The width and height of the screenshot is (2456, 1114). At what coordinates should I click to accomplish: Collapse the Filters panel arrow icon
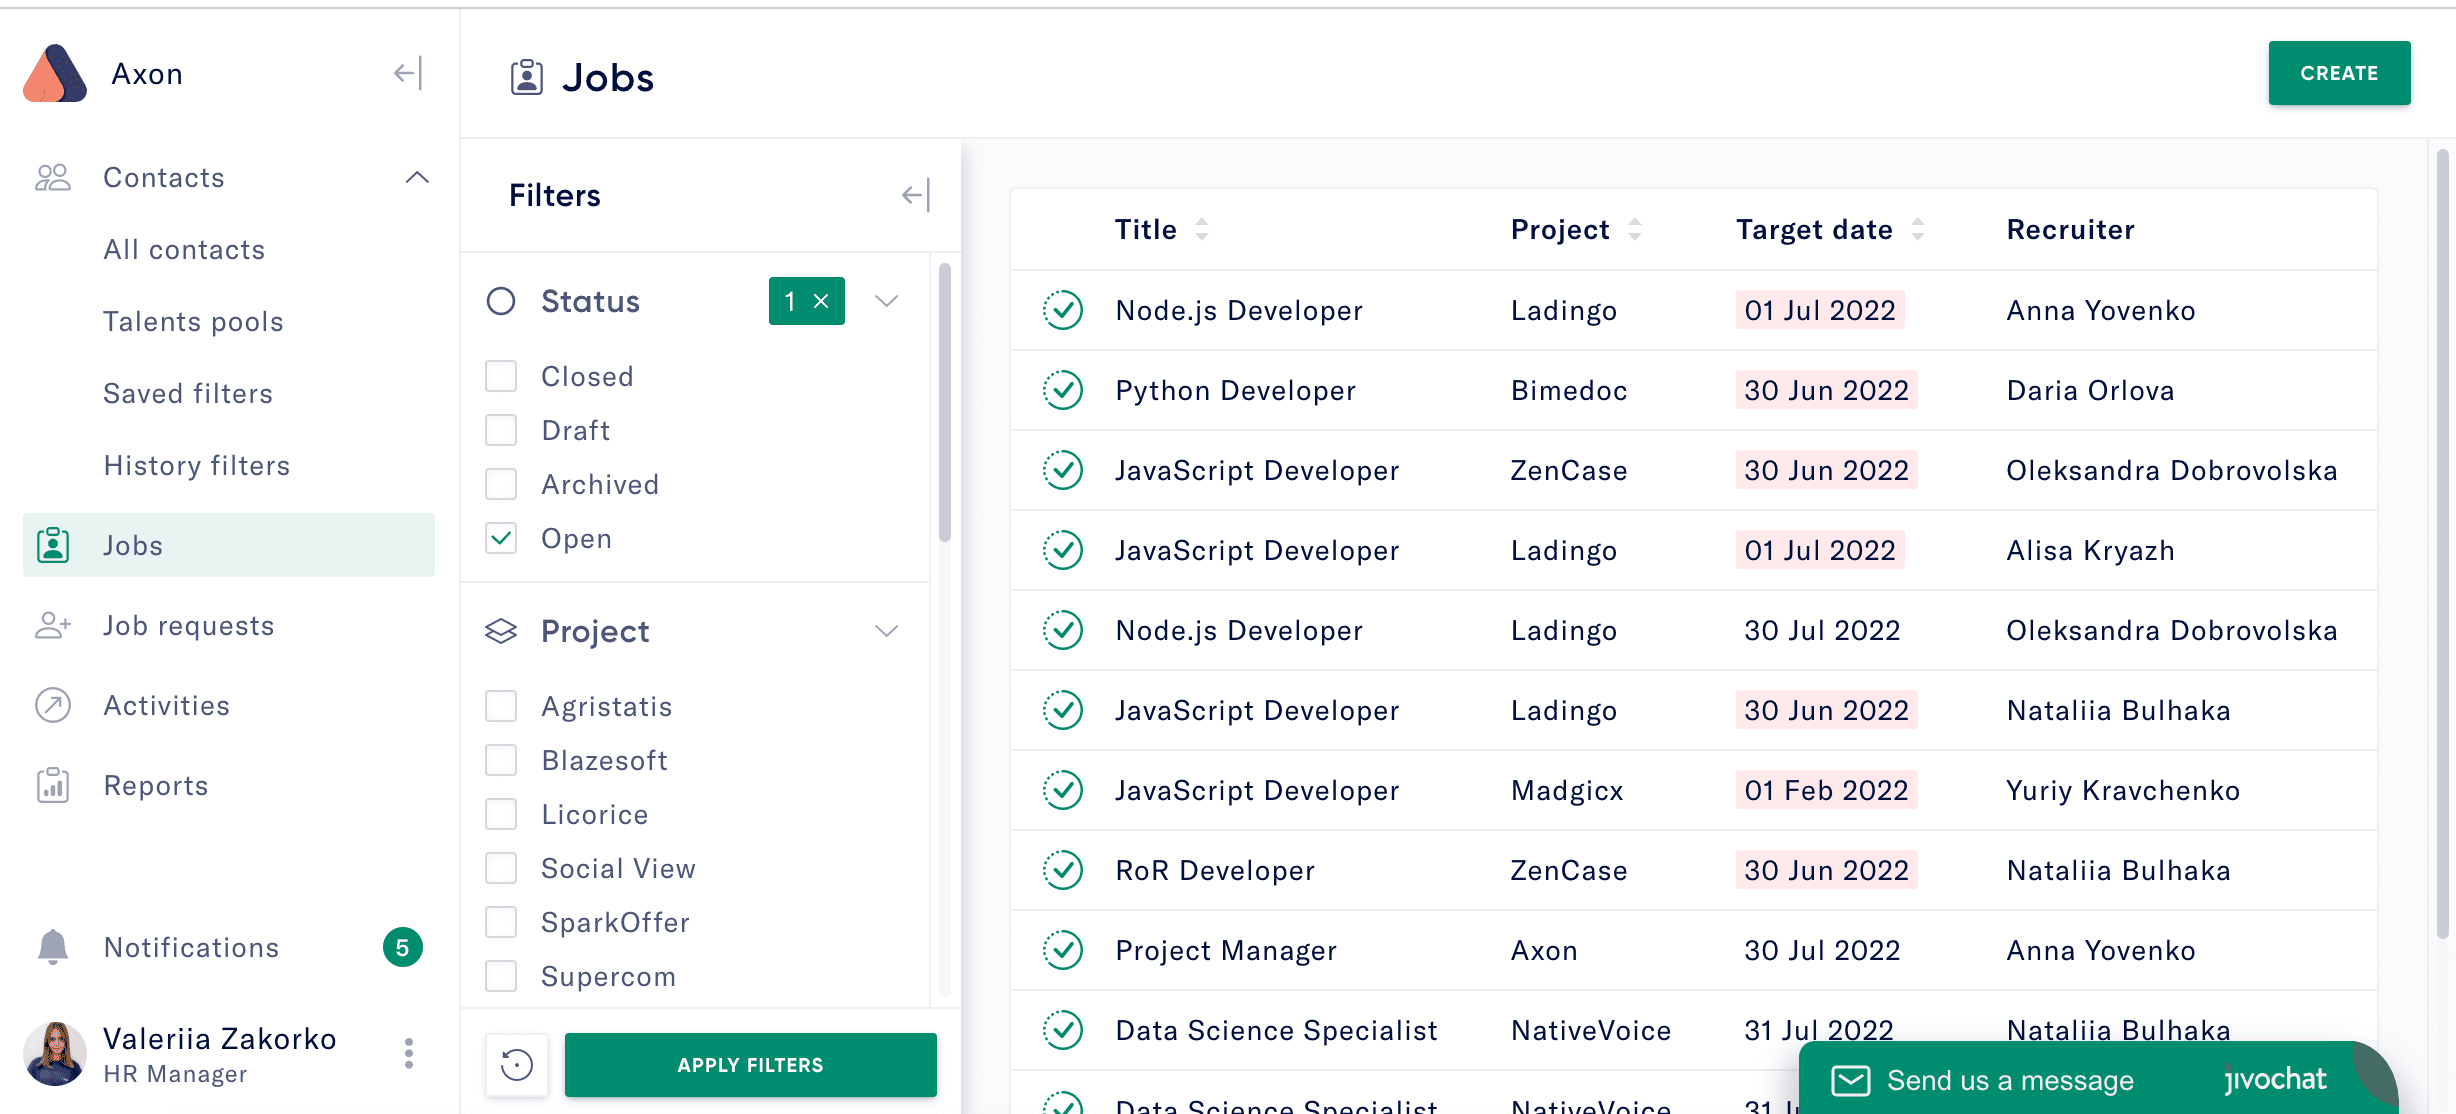pyautogui.click(x=915, y=195)
